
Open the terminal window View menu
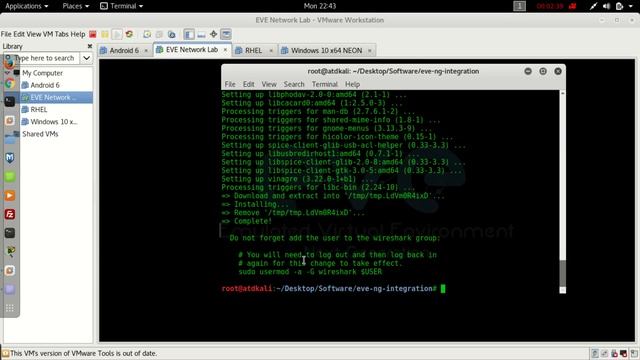click(269, 84)
